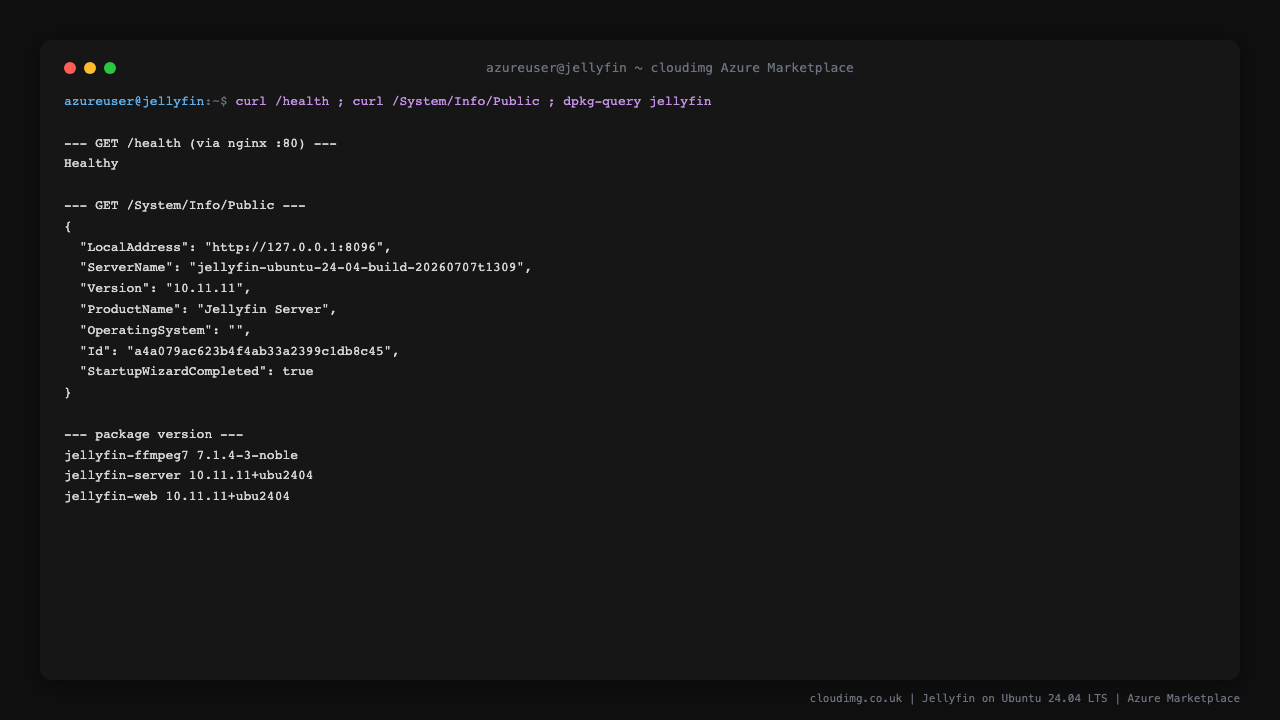Click the terminal title 'azureuser@jellyfin ~ cloudimg Azure Marketplace'
The width and height of the screenshot is (1280, 720).
point(670,68)
